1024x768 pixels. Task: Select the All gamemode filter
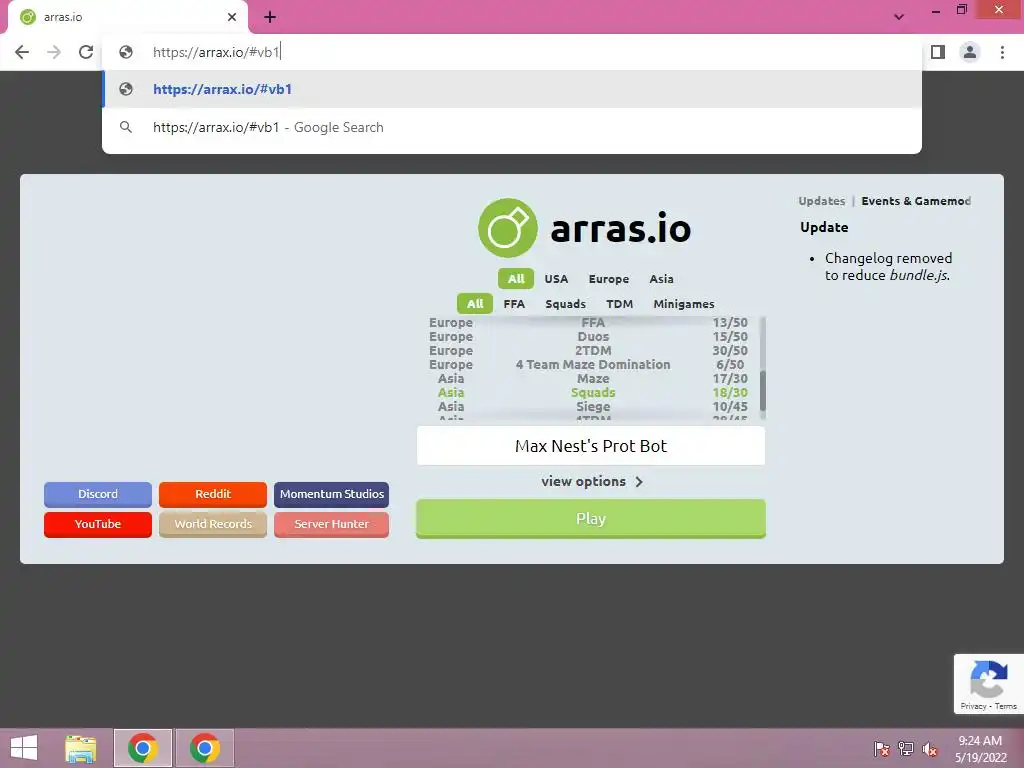(475, 304)
